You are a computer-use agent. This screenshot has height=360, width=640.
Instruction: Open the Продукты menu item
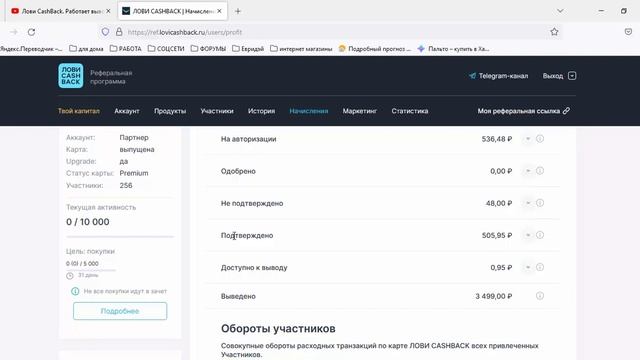[x=170, y=111]
